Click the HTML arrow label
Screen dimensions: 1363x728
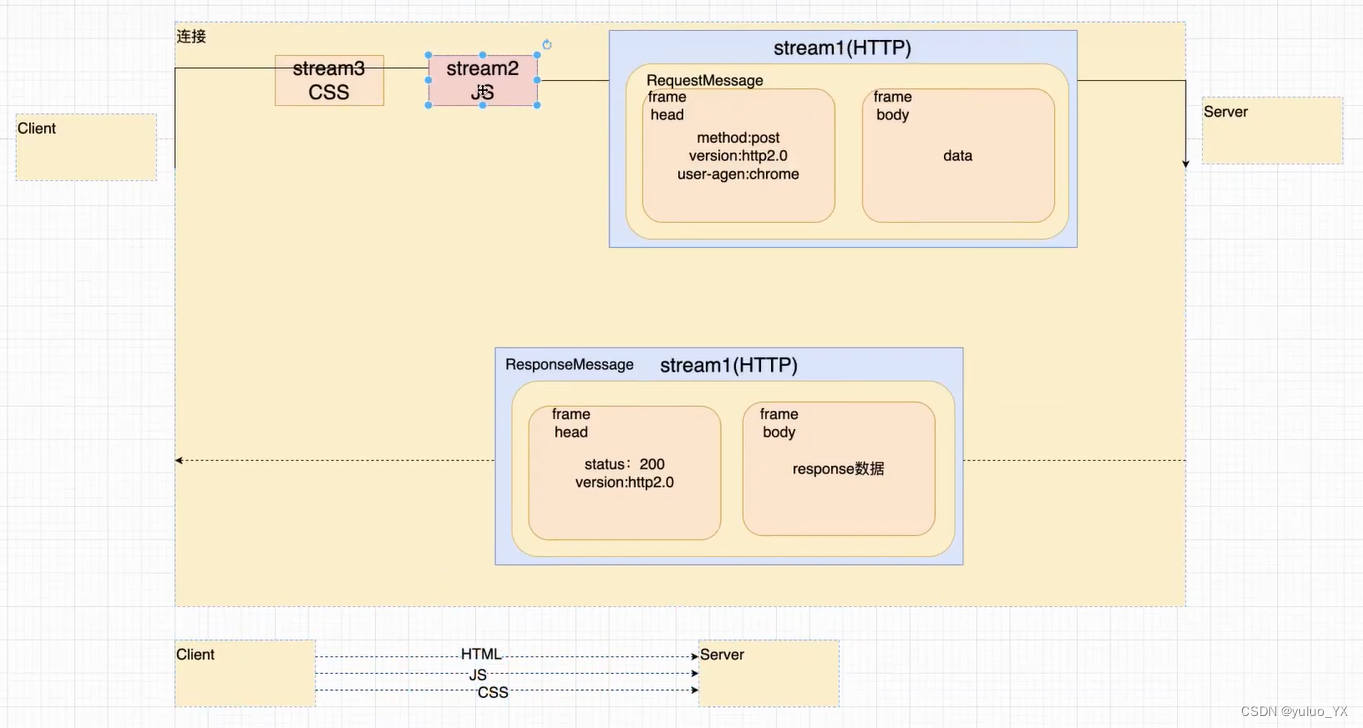481,655
